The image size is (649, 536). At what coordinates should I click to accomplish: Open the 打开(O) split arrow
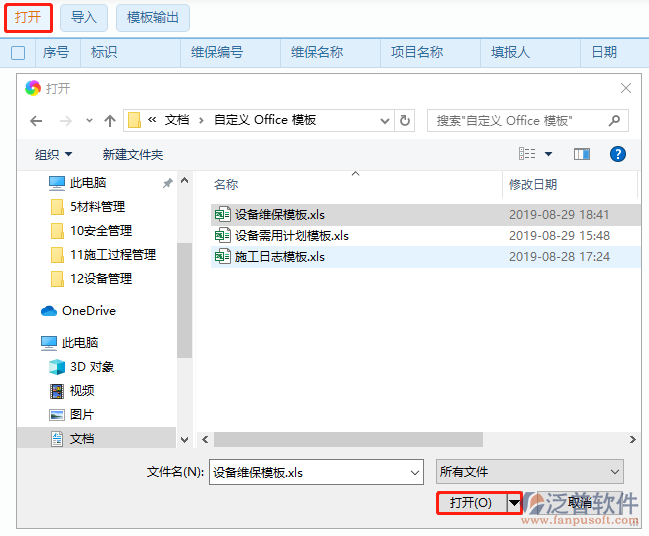(514, 503)
